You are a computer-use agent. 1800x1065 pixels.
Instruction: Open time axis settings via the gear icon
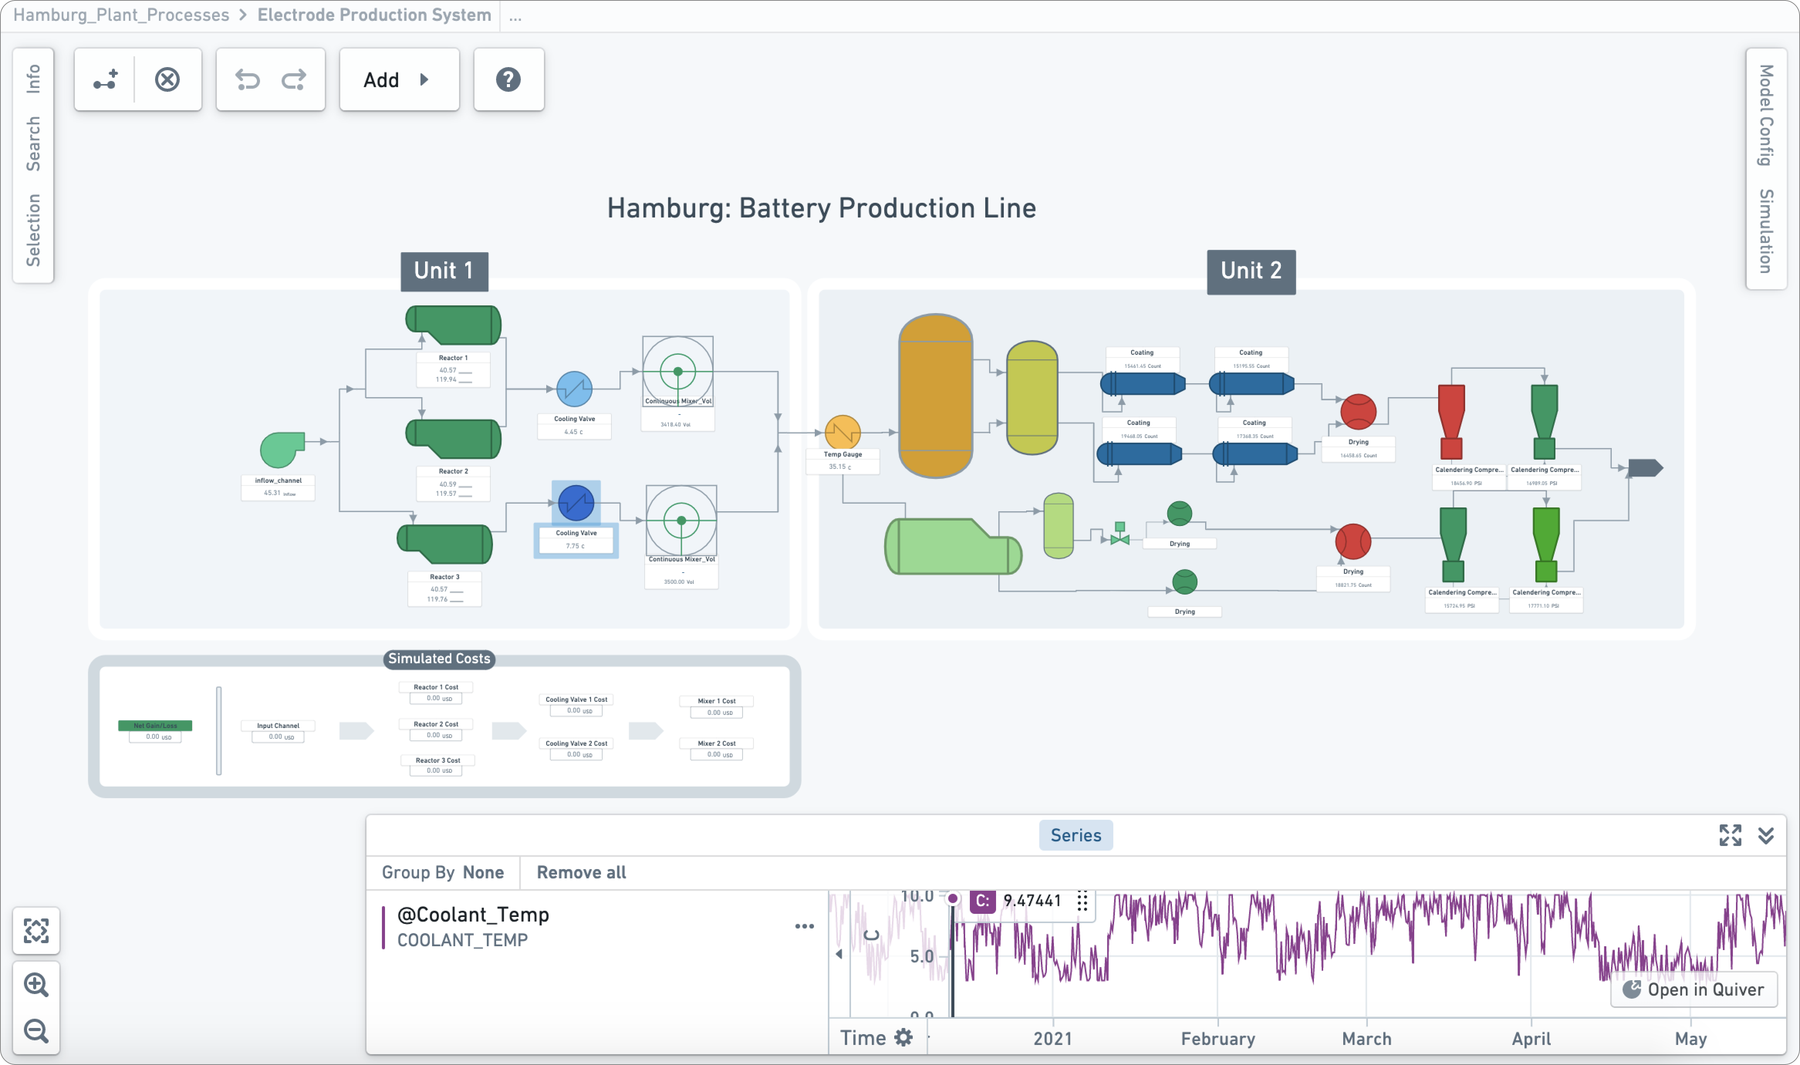[x=905, y=1037]
